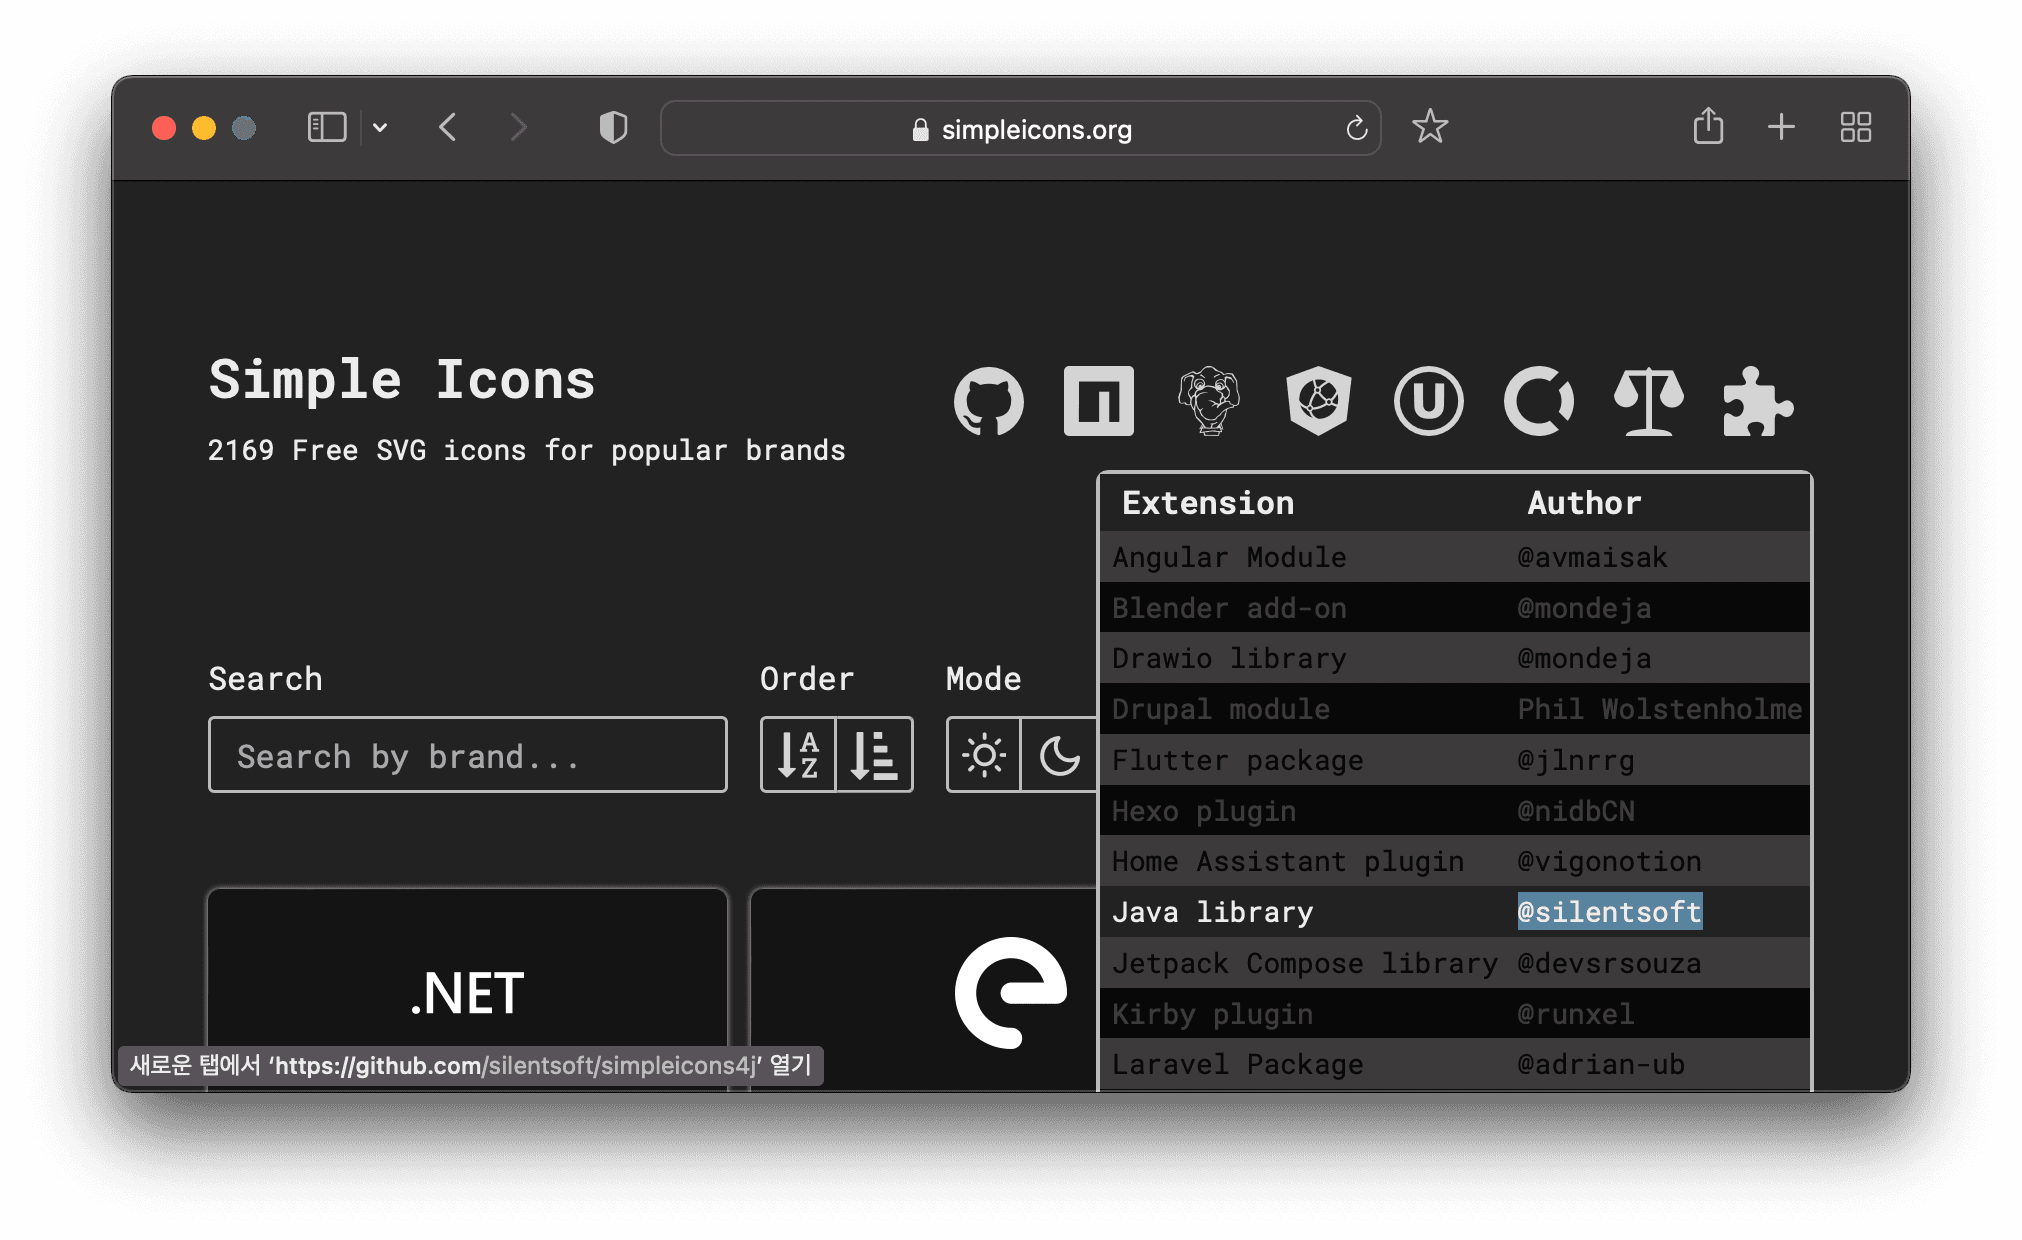Open author @nidbCN profile link
Image resolution: width=2022 pixels, height=1240 pixels.
click(x=1576, y=811)
